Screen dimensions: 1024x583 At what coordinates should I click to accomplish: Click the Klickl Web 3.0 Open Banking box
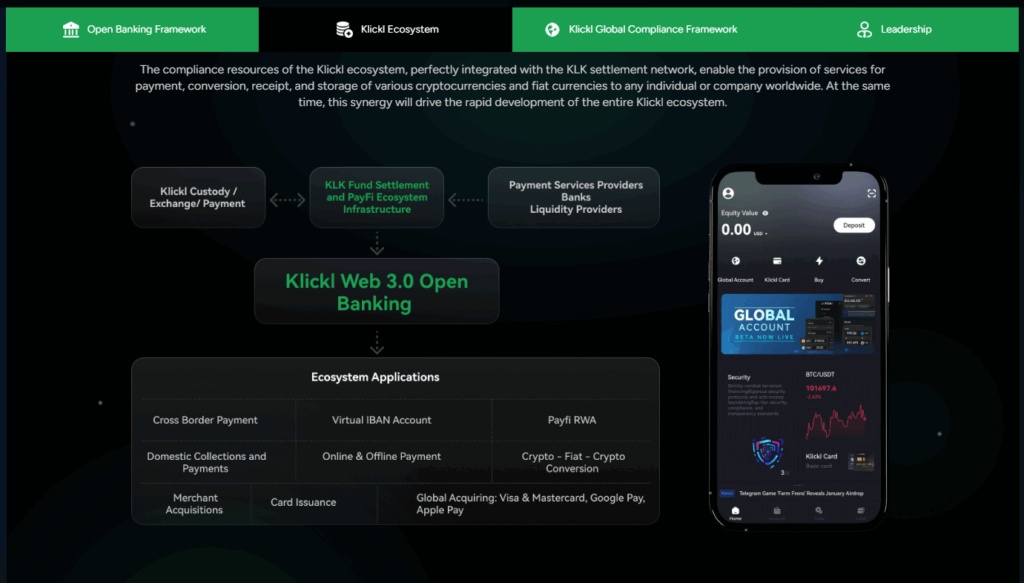377,291
